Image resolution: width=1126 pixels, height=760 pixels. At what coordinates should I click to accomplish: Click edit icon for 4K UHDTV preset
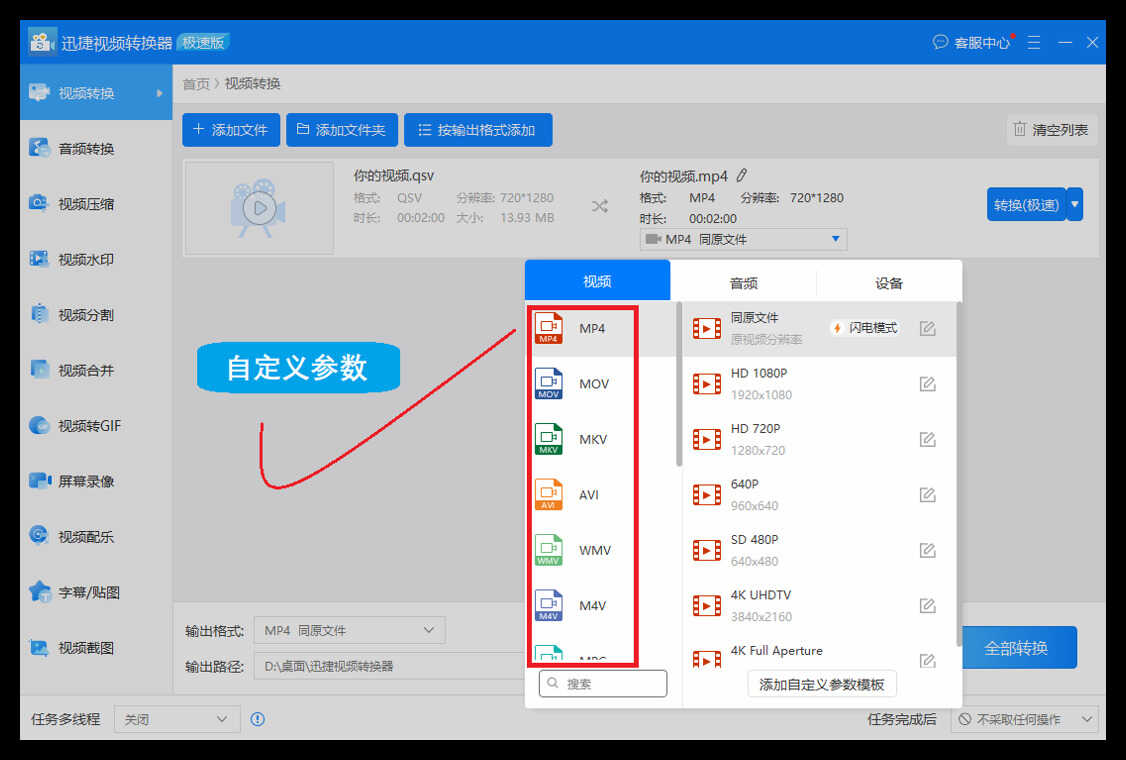[927, 606]
